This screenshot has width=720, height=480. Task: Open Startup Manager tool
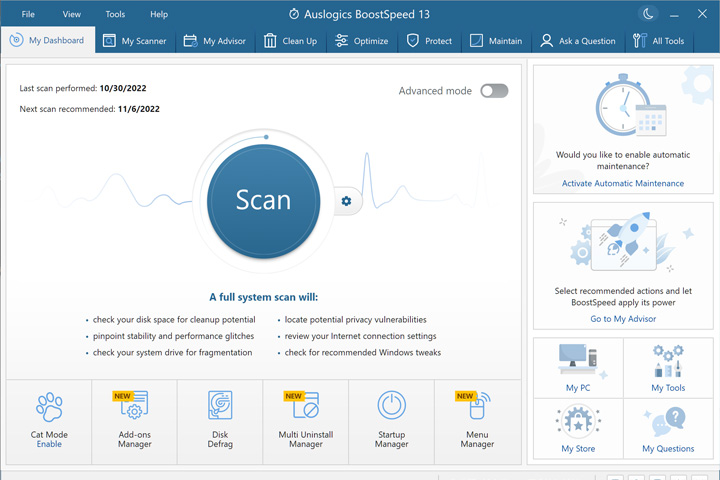(391, 422)
